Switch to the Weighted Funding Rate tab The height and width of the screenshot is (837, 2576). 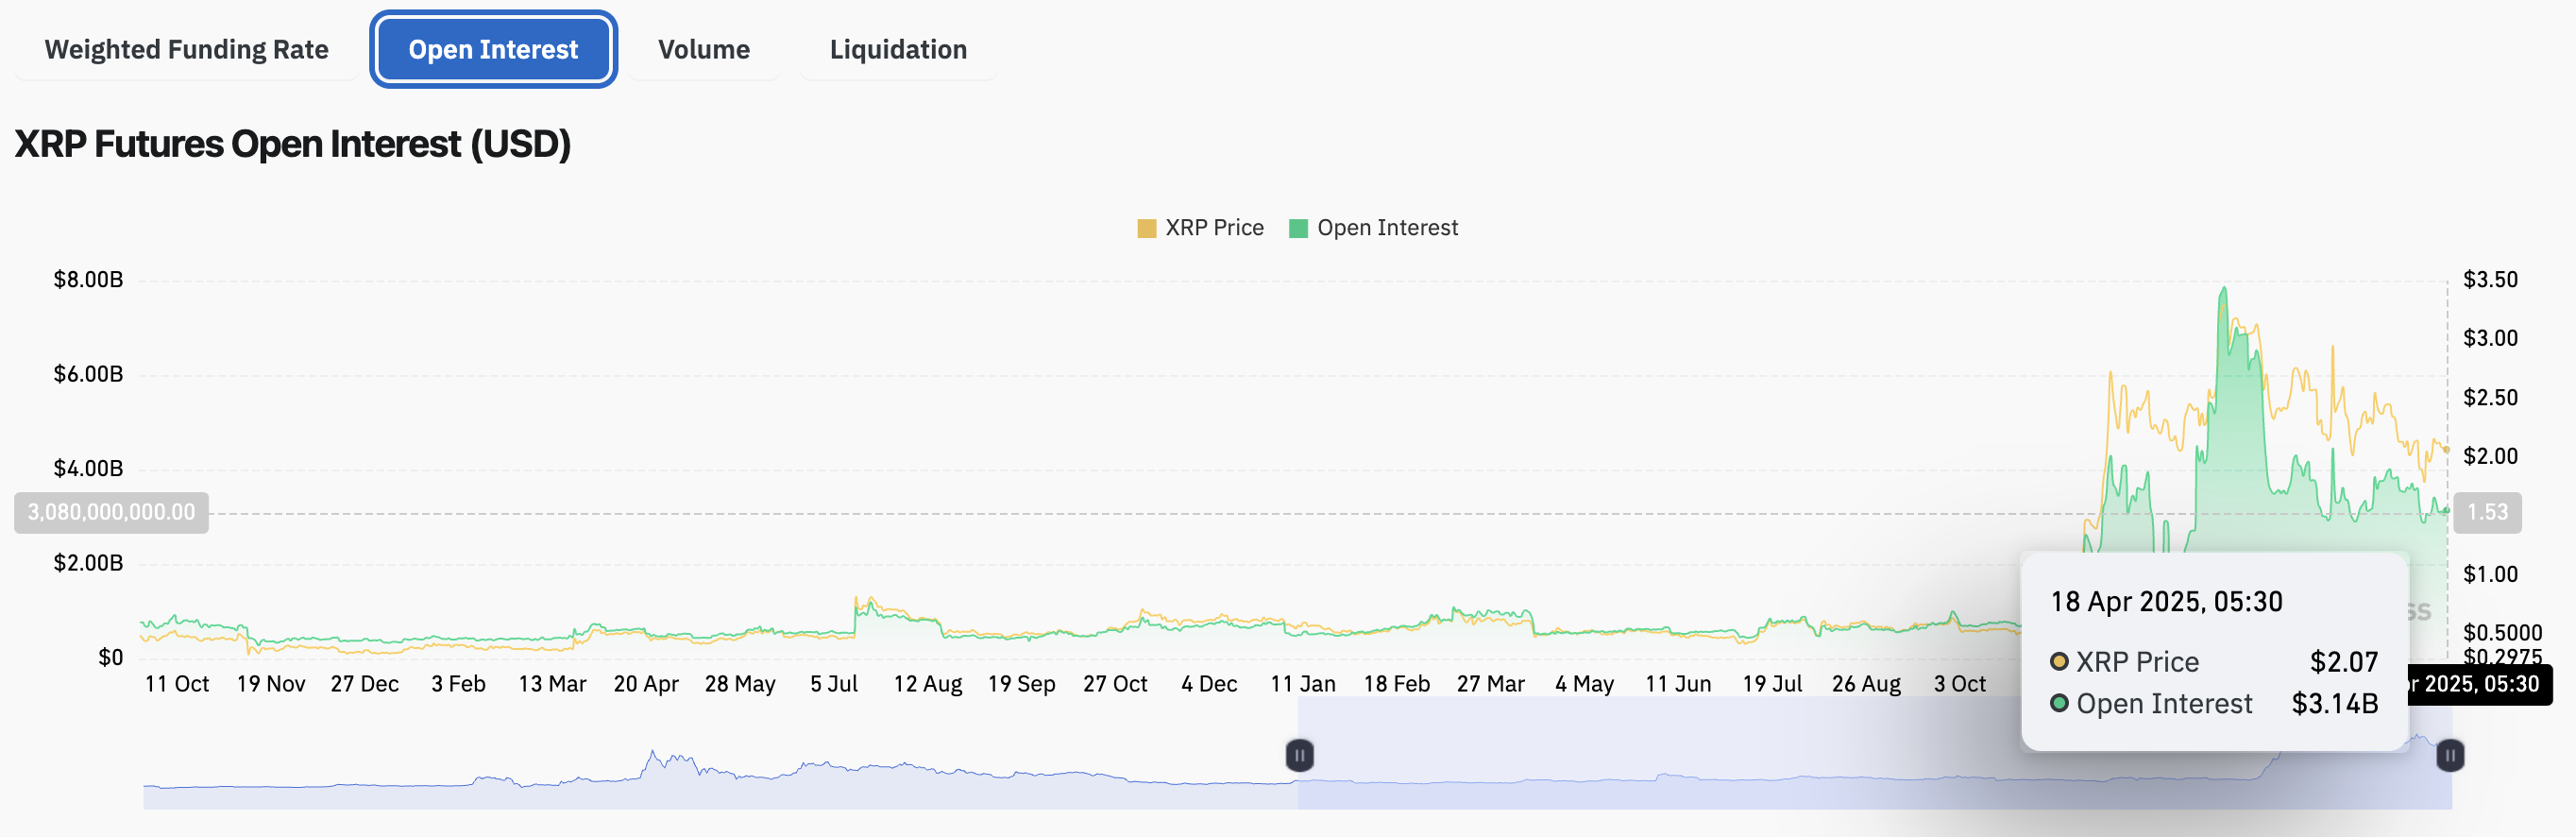pos(186,49)
